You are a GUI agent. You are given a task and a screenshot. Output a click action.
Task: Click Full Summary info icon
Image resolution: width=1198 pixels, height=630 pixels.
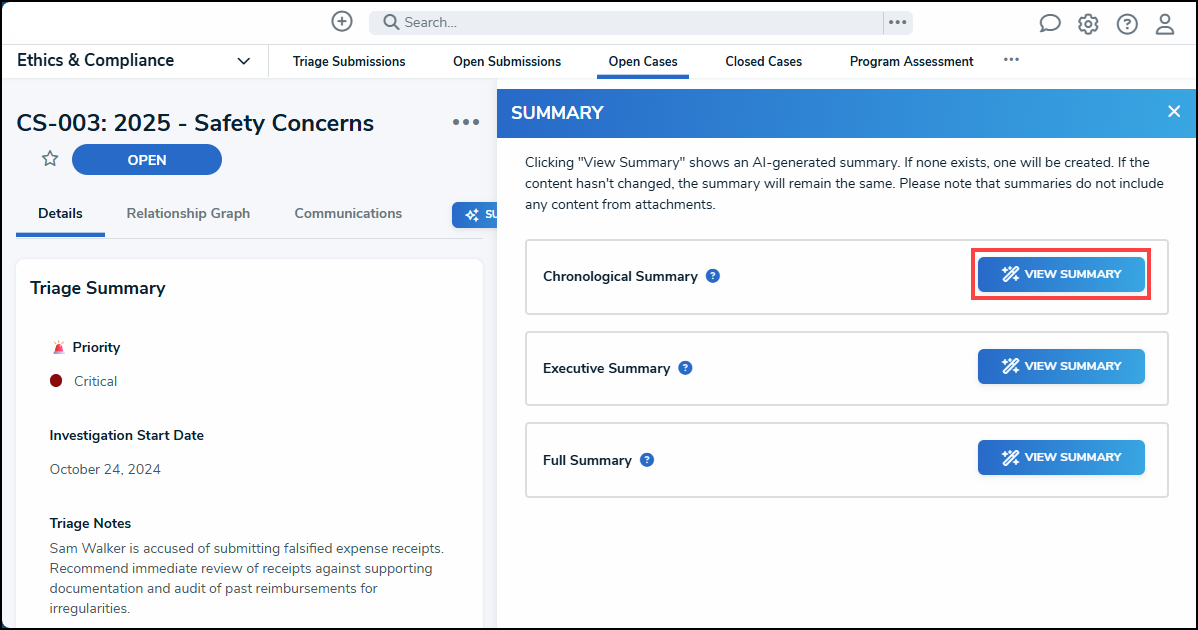pos(647,460)
